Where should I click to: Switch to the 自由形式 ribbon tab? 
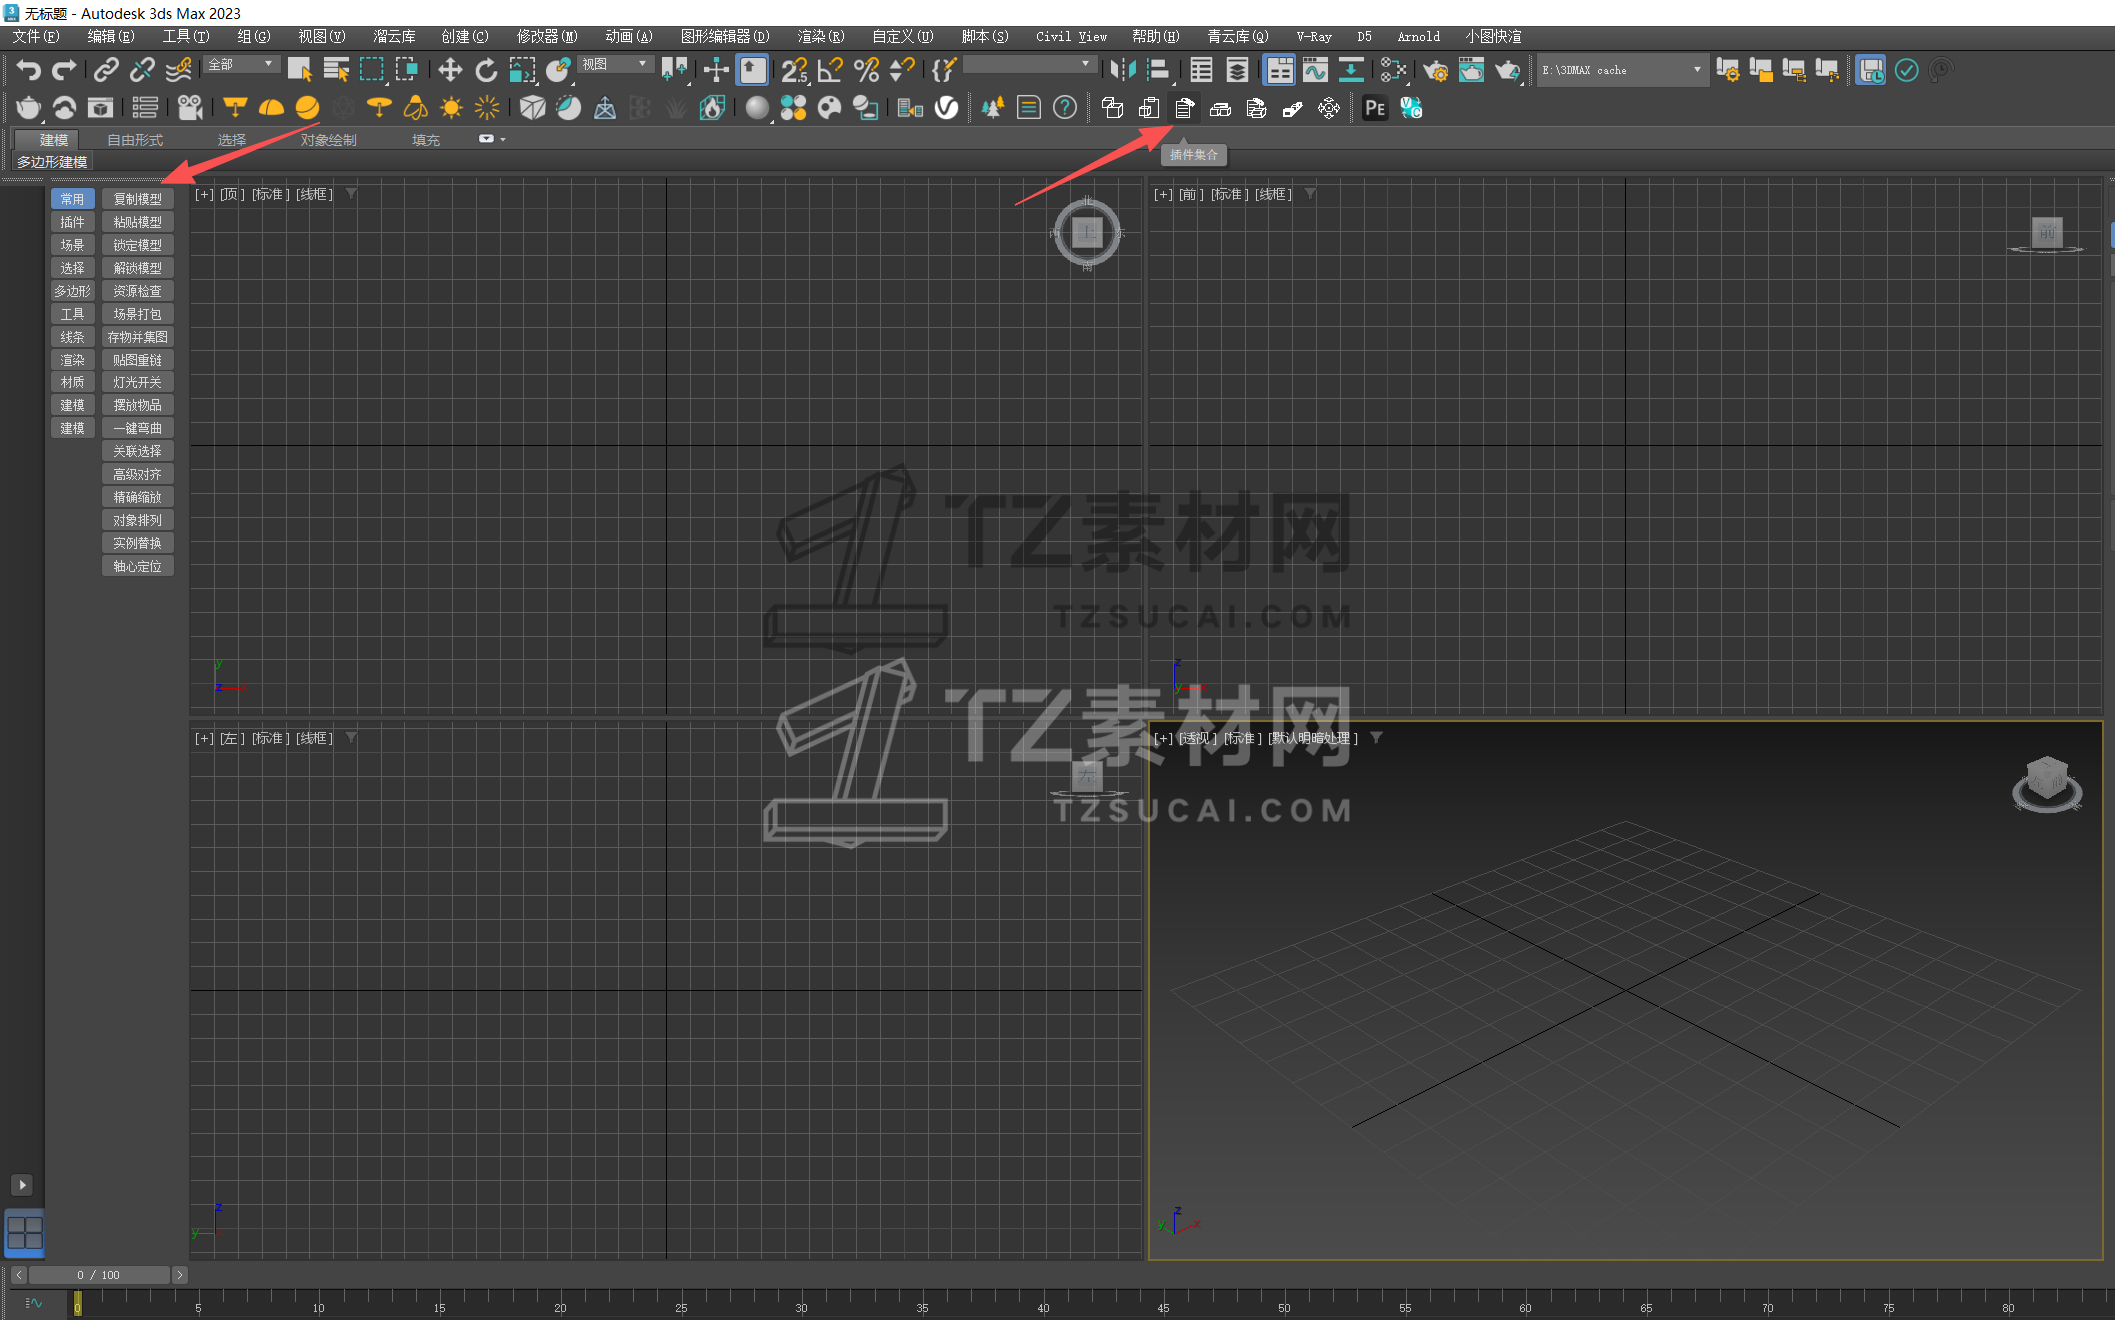pyautogui.click(x=134, y=140)
